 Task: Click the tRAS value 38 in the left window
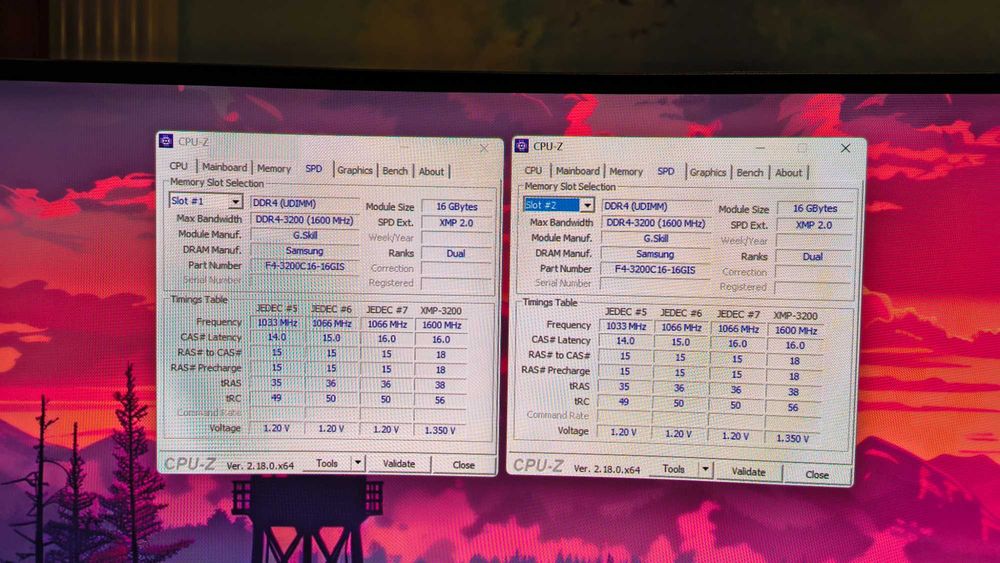(441, 384)
